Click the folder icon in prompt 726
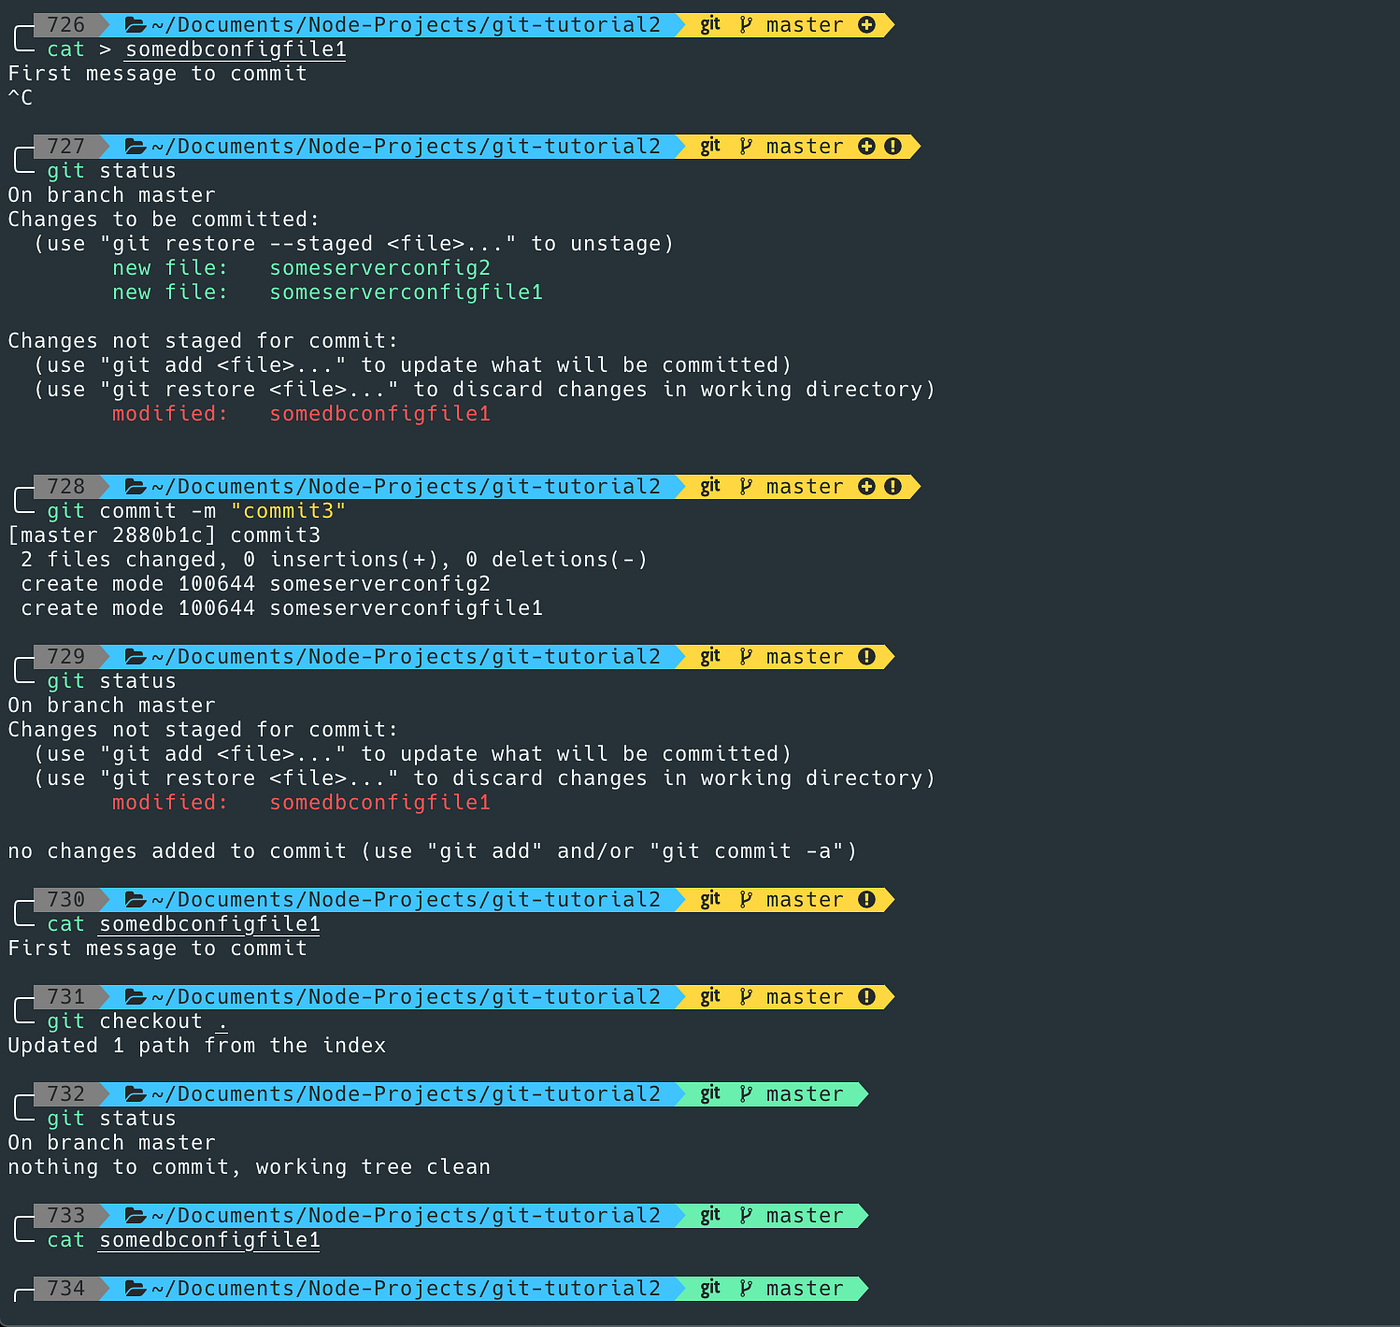This screenshot has width=1400, height=1327. 136,25
